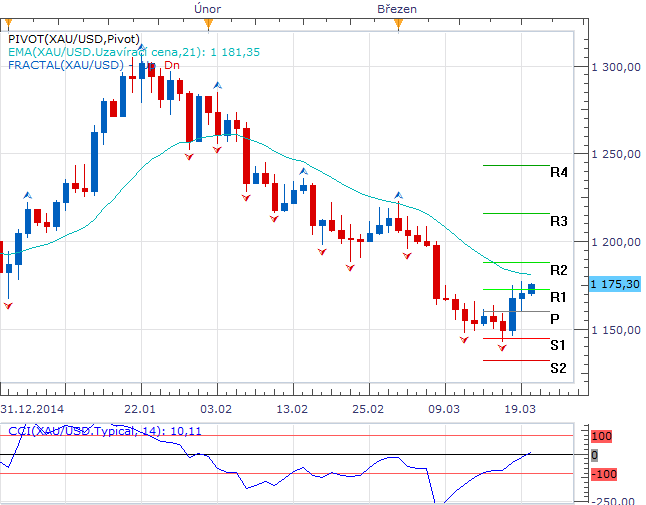
Task: Click the R1 pivot level label
Action: (558, 297)
